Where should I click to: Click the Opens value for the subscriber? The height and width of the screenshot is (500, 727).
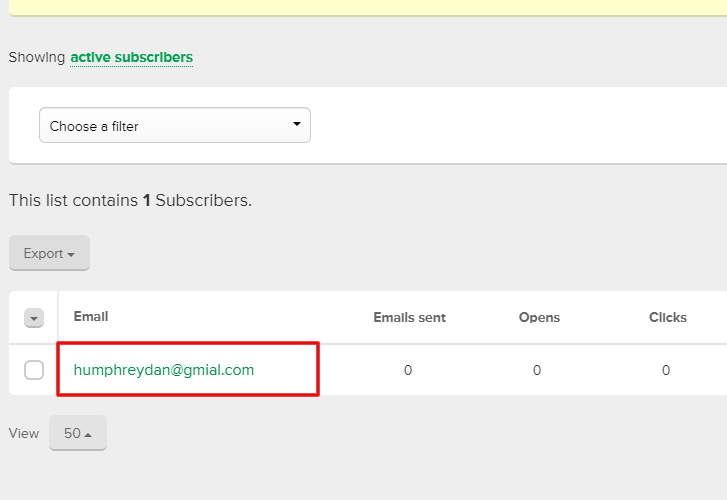point(537,370)
